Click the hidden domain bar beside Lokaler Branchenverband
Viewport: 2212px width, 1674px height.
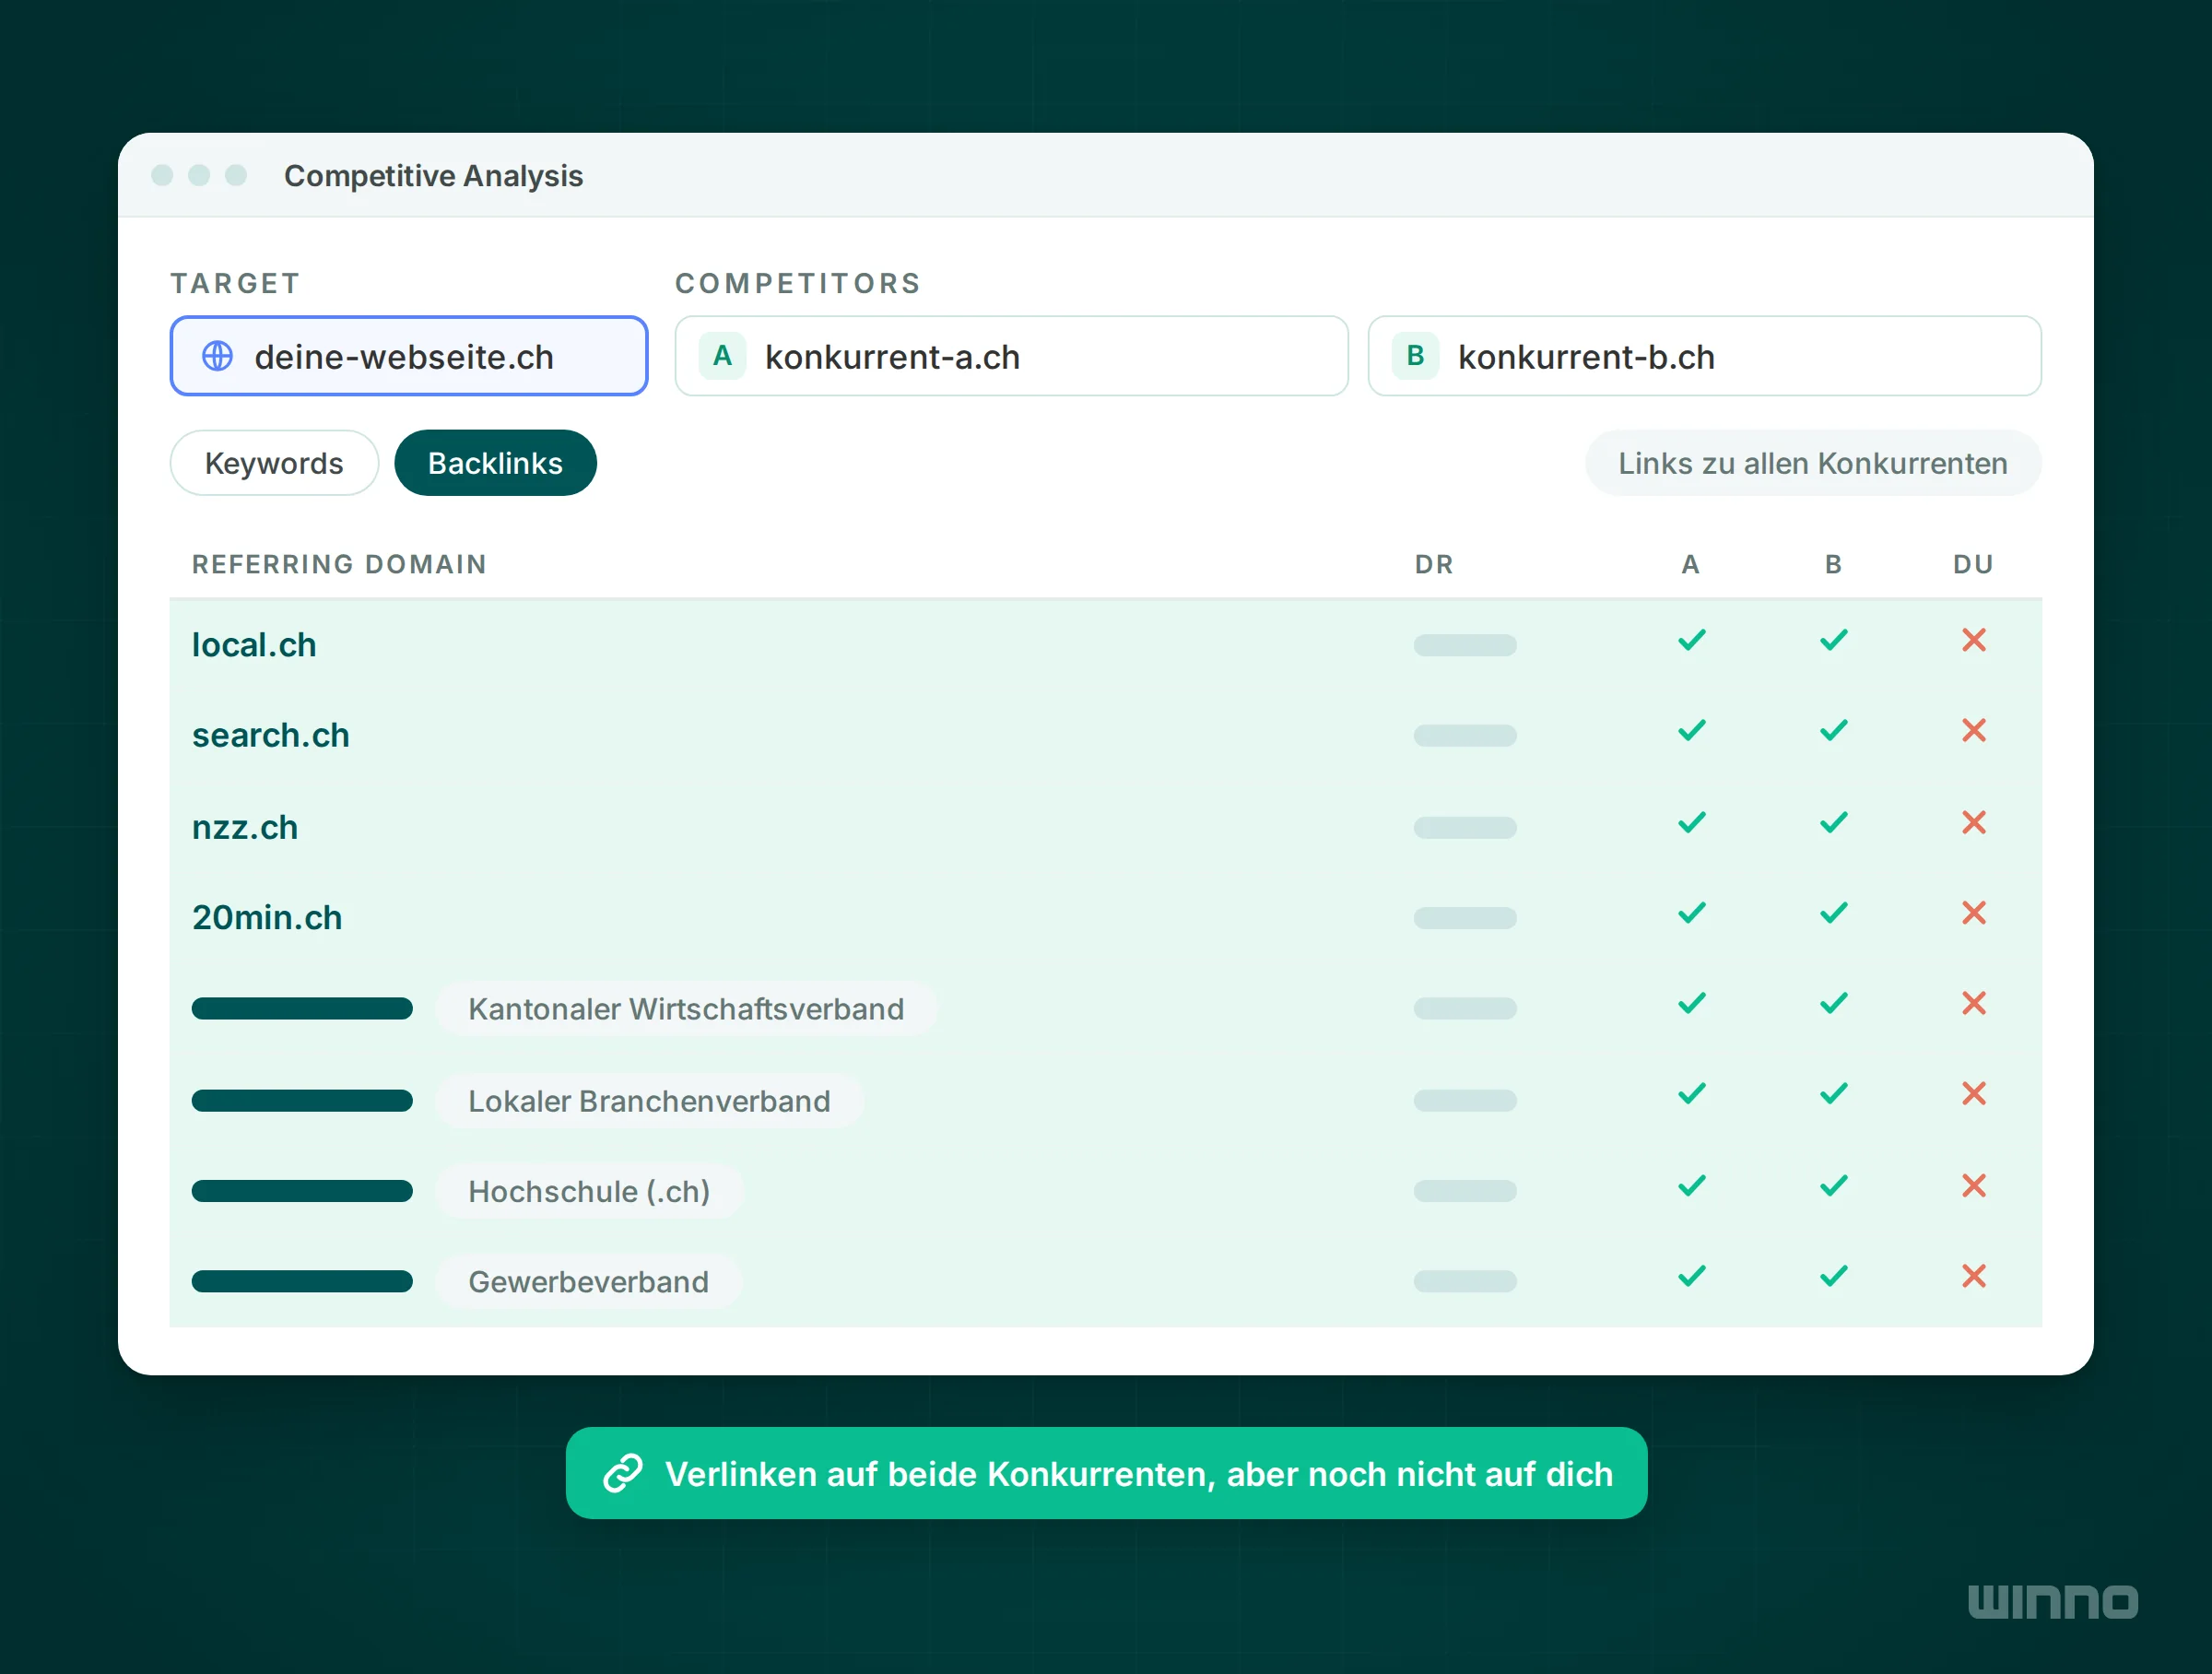click(x=302, y=1100)
